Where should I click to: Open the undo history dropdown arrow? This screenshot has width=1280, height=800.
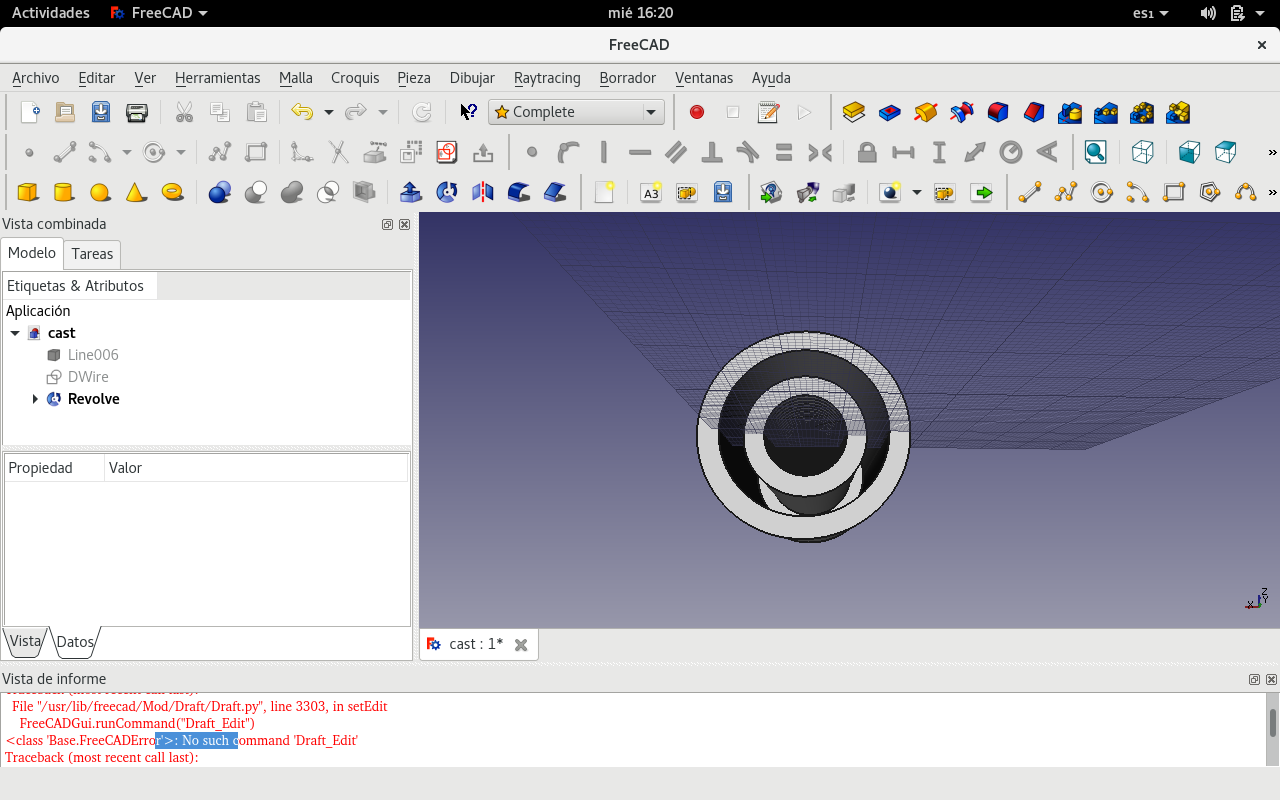(x=328, y=112)
